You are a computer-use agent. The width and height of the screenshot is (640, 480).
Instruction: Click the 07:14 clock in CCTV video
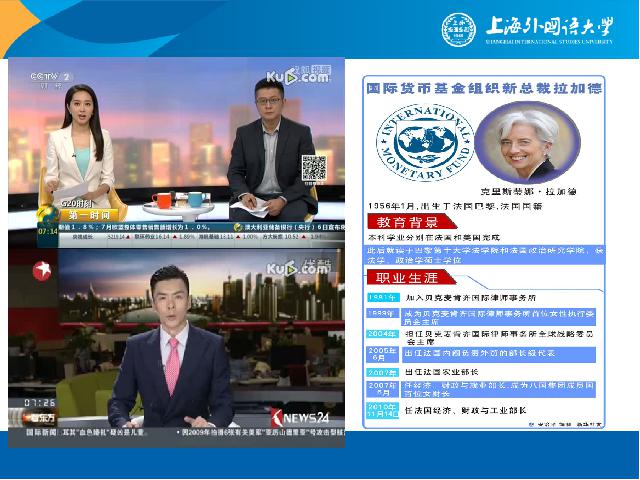[47, 230]
